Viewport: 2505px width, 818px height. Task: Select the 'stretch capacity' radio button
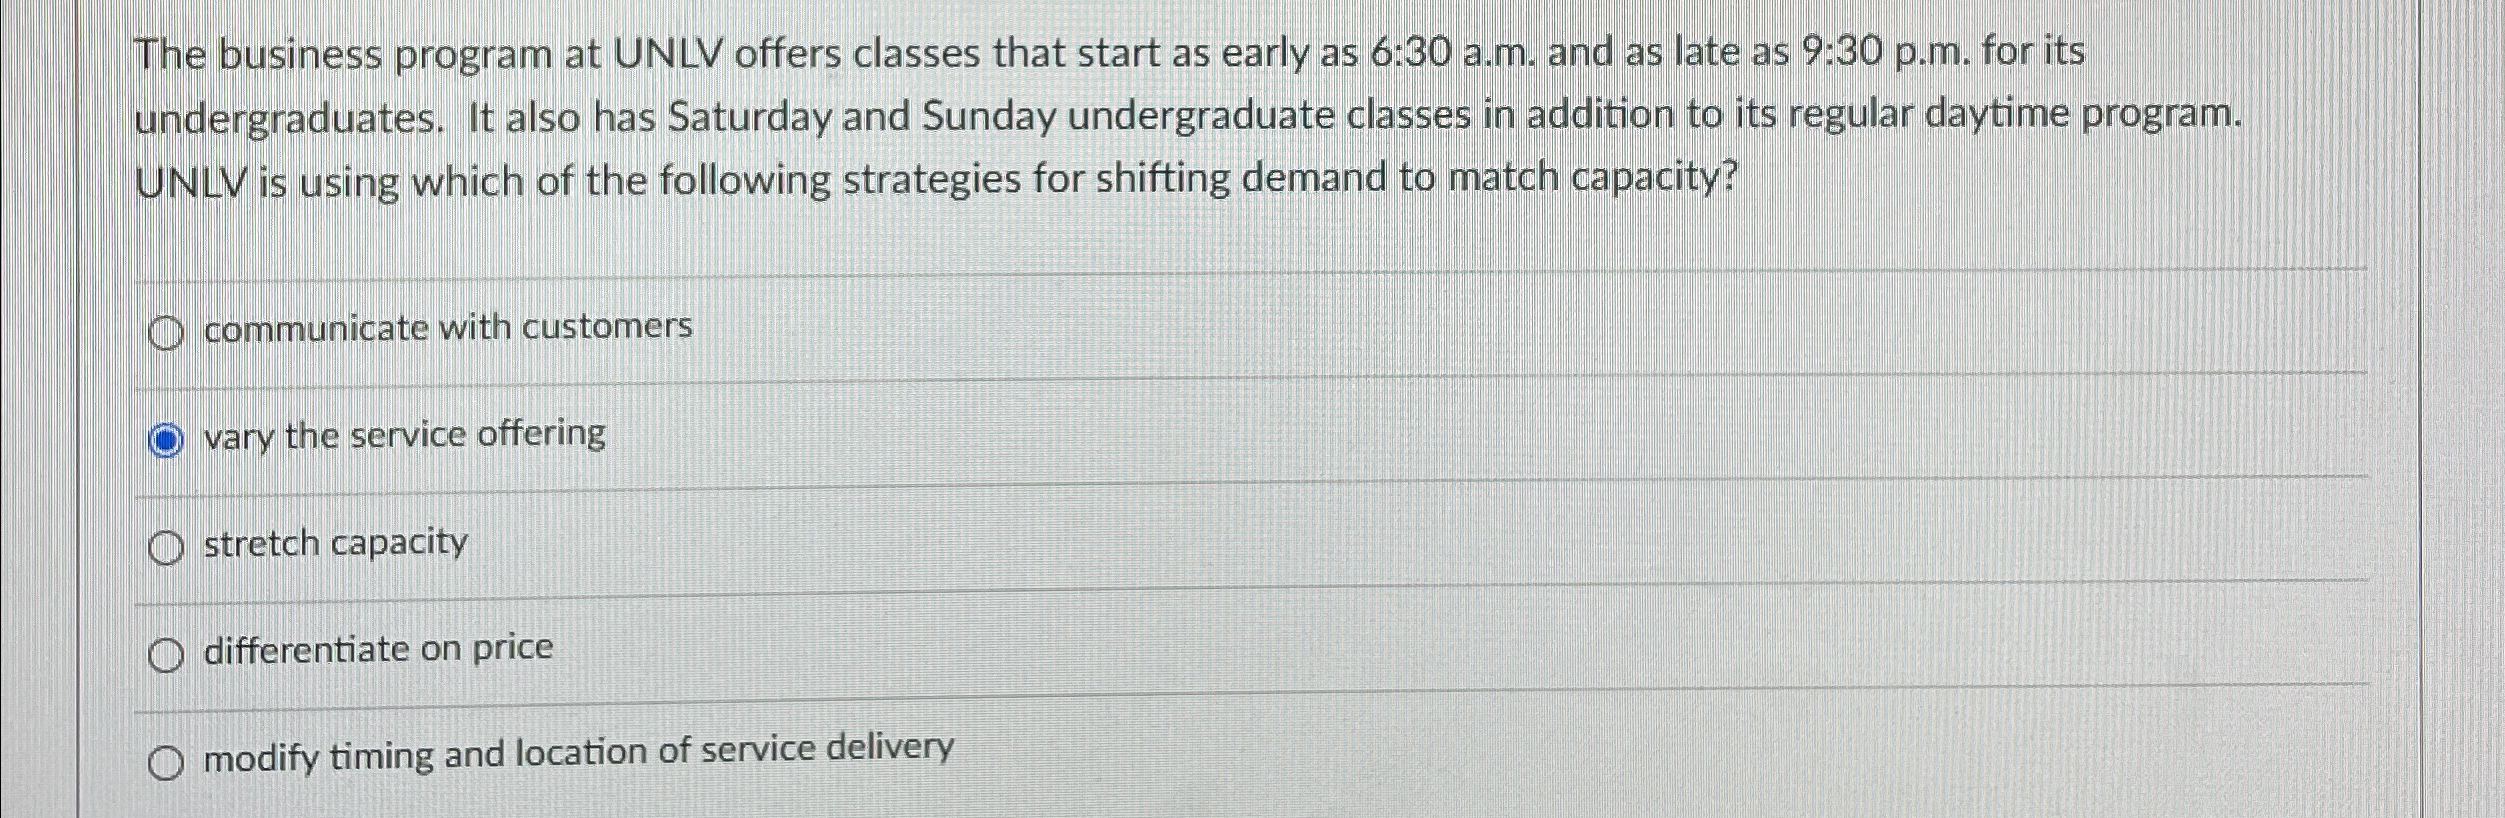point(167,545)
